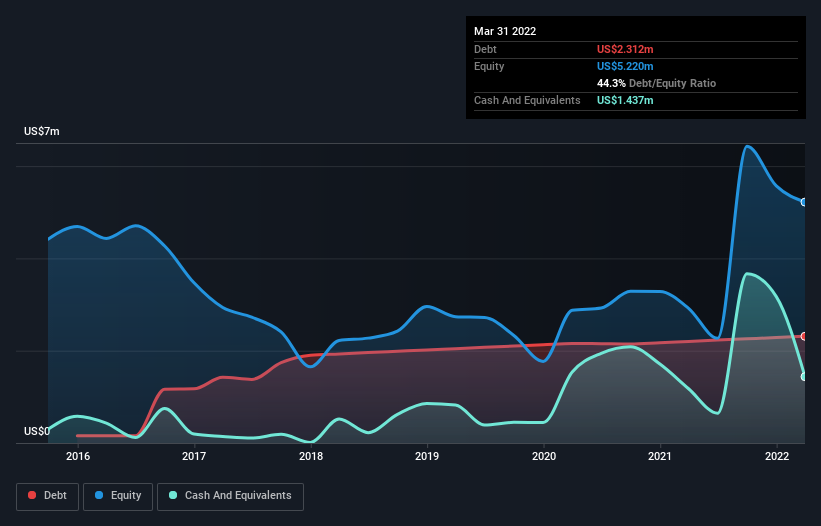This screenshot has height=526, width=821.
Task: Click the Debt row label in tooltip
Action: coord(485,49)
